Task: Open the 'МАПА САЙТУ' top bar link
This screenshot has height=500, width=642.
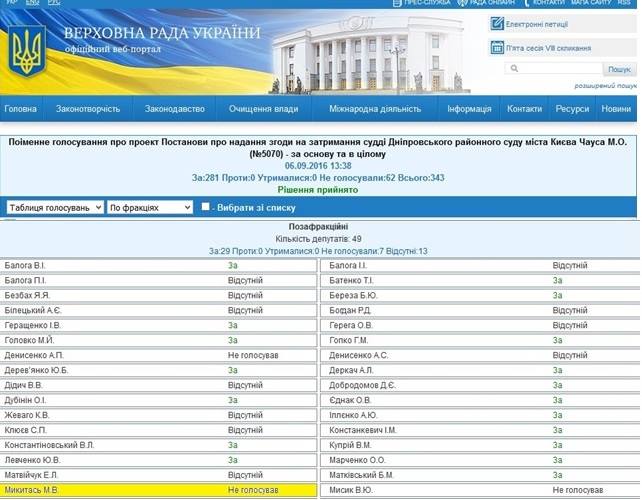Action: (591, 2)
